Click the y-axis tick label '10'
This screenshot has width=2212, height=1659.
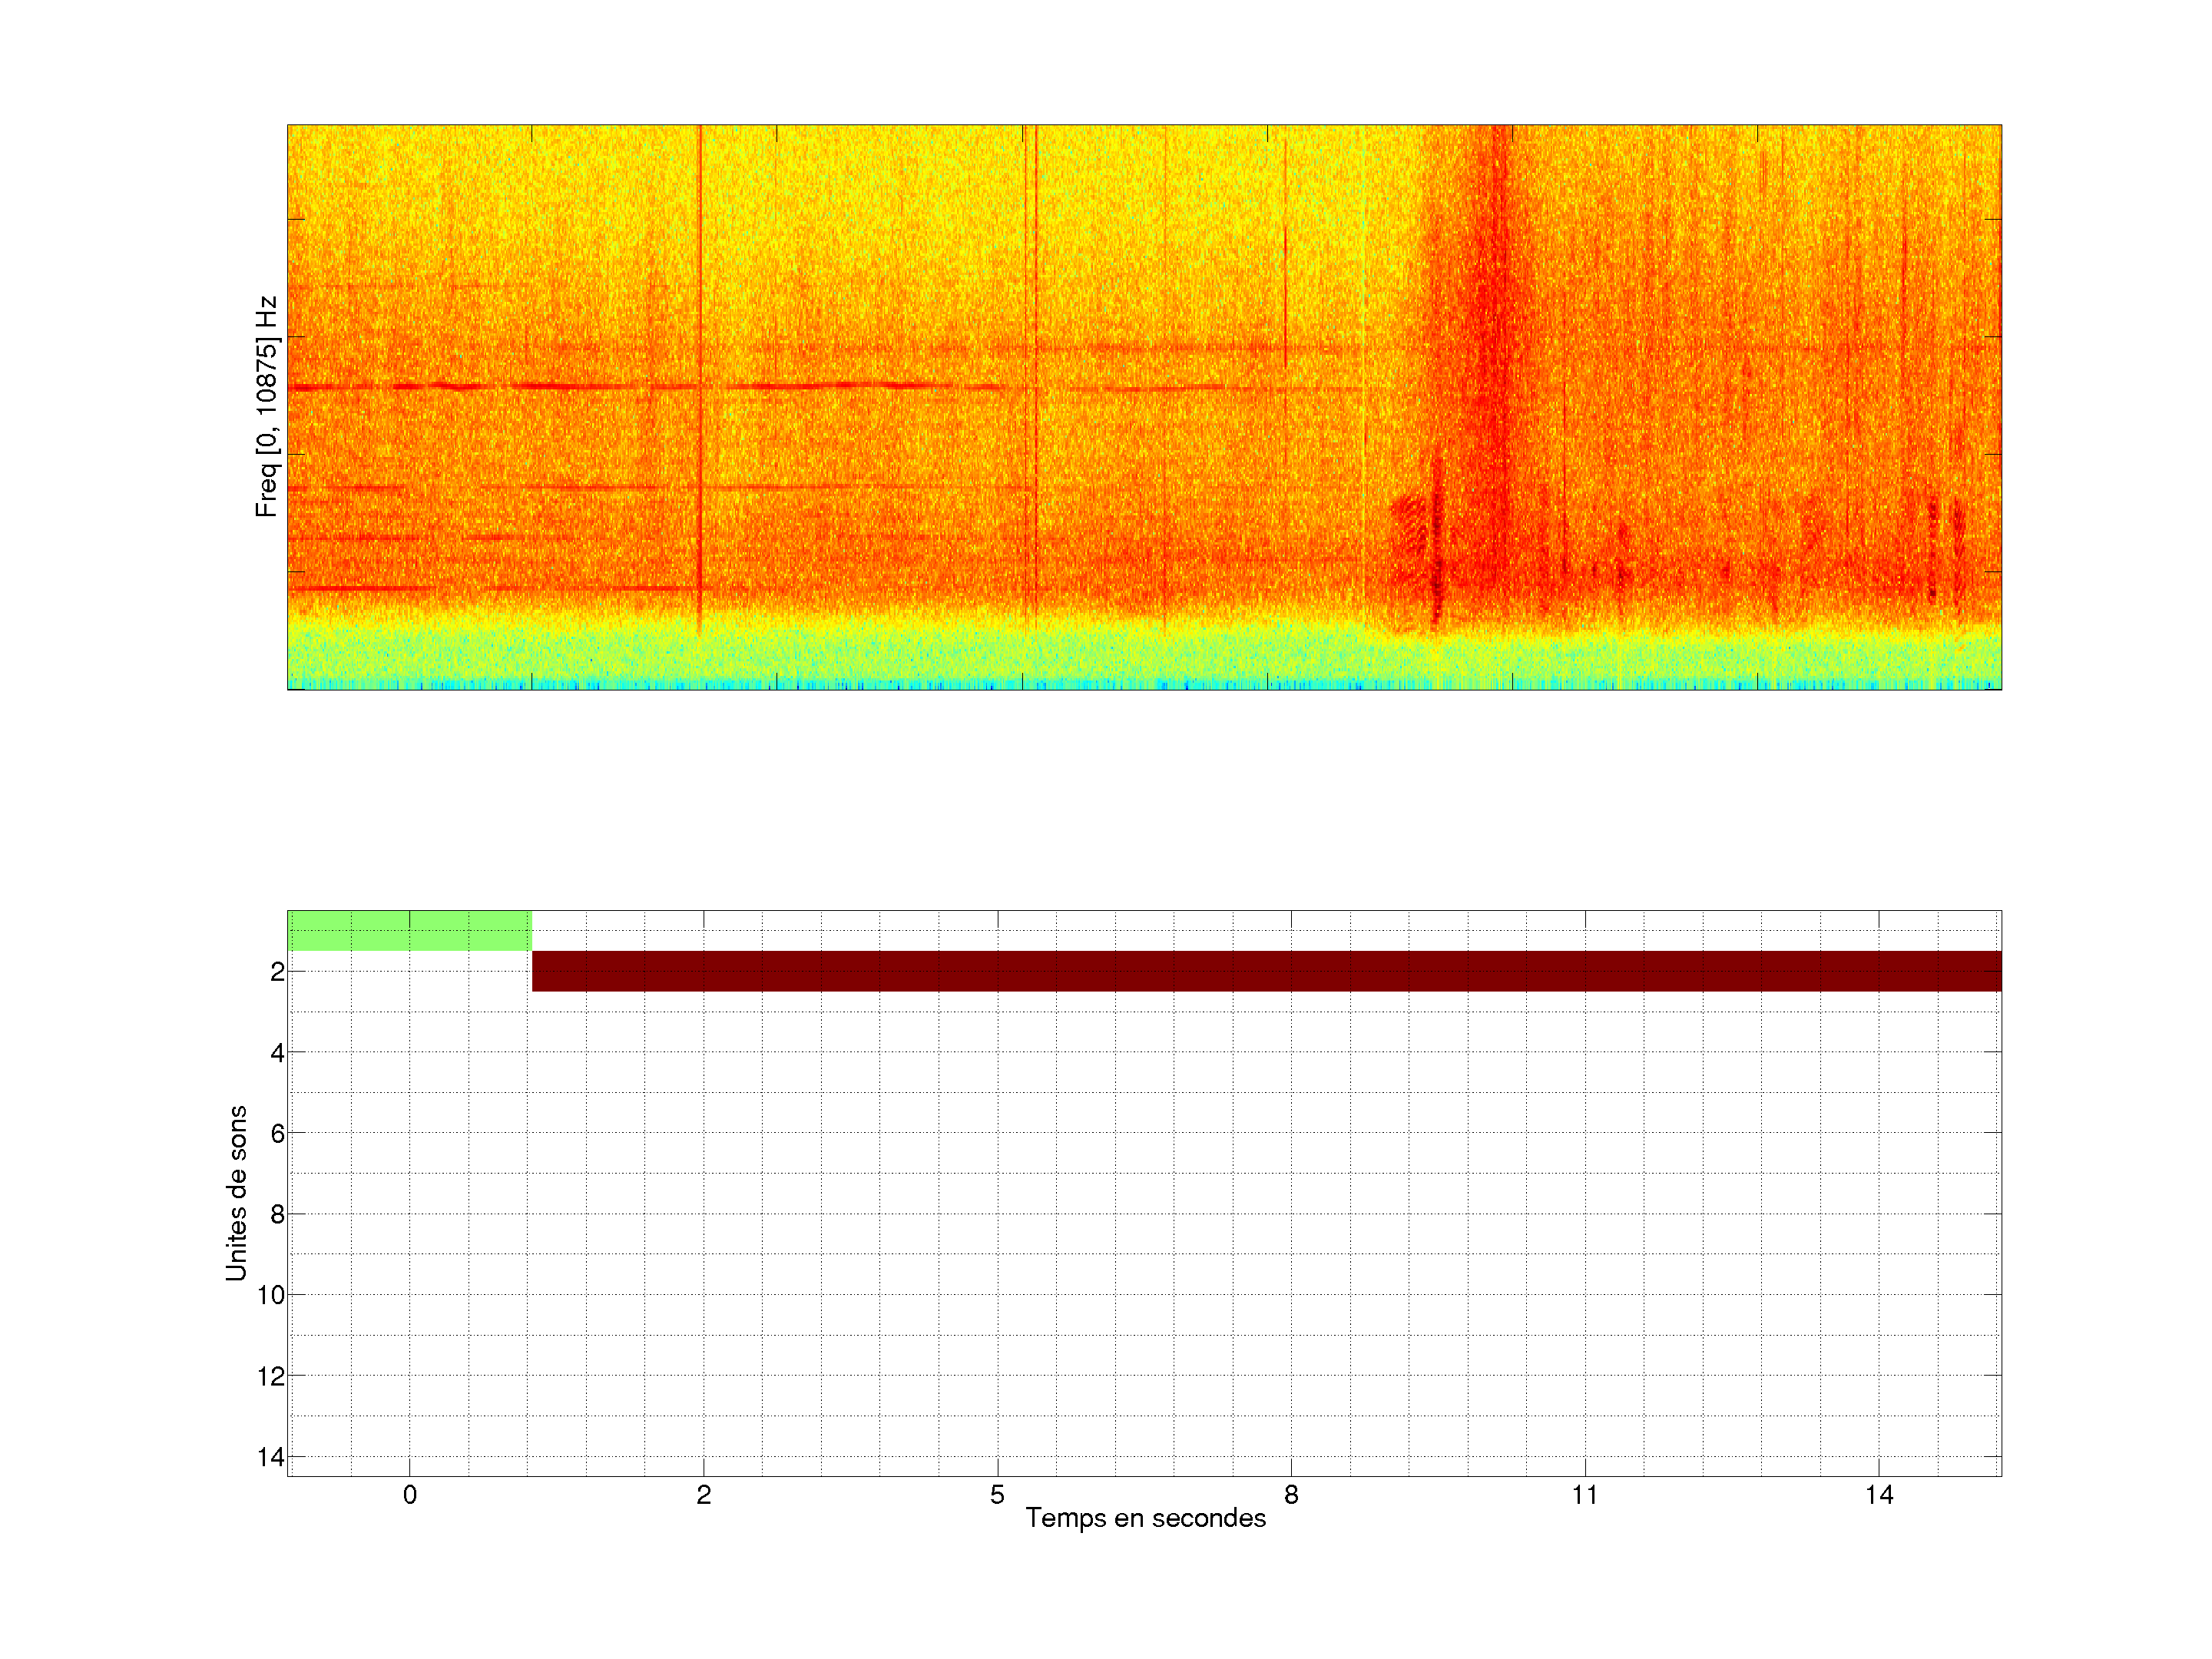[x=271, y=1295]
